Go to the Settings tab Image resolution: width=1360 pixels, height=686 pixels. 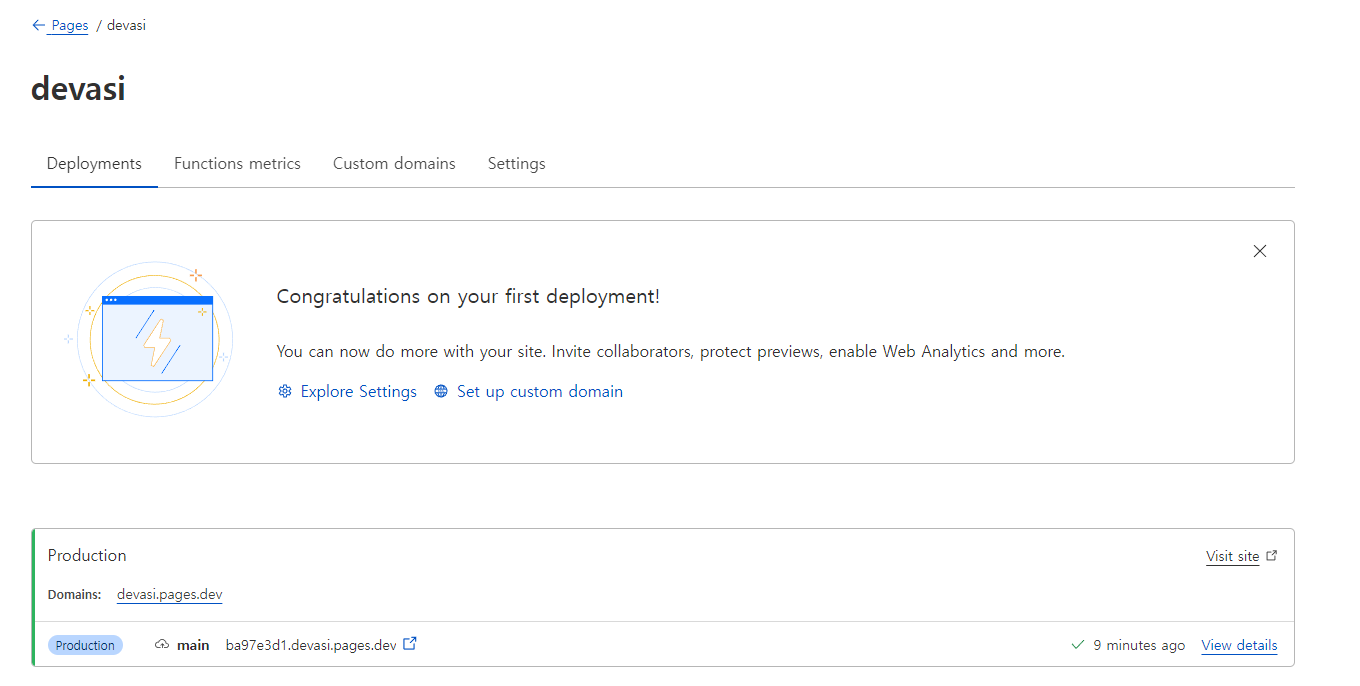(x=516, y=163)
